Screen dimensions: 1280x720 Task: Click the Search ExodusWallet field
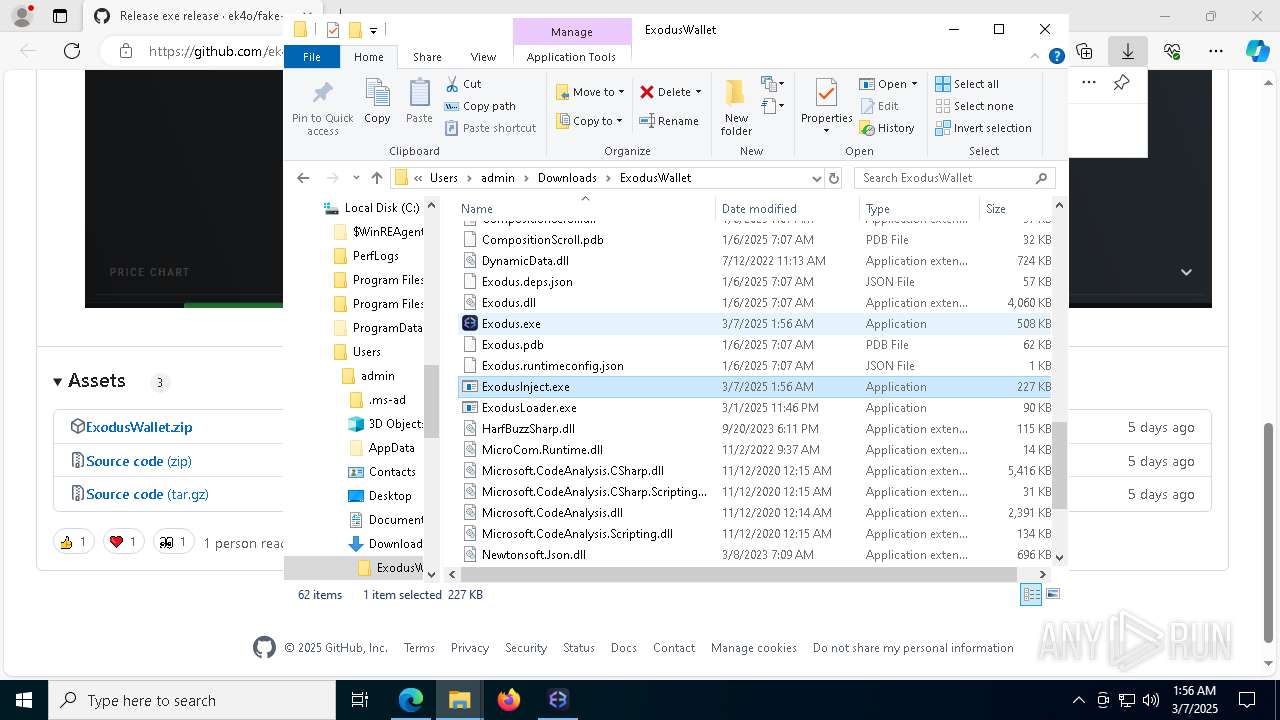[955, 178]
